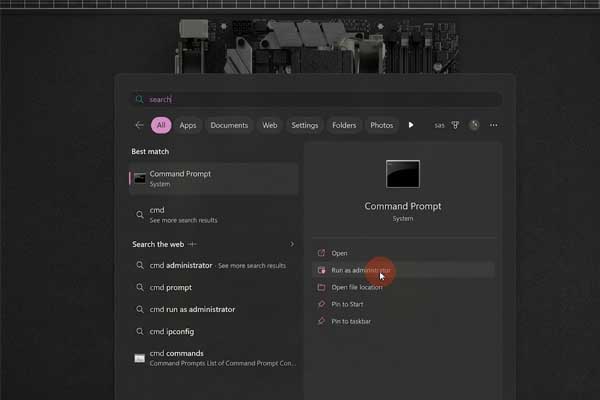Open the user profile avatar
The width and height of the screenshot is (600, 400).
point(474,125)
